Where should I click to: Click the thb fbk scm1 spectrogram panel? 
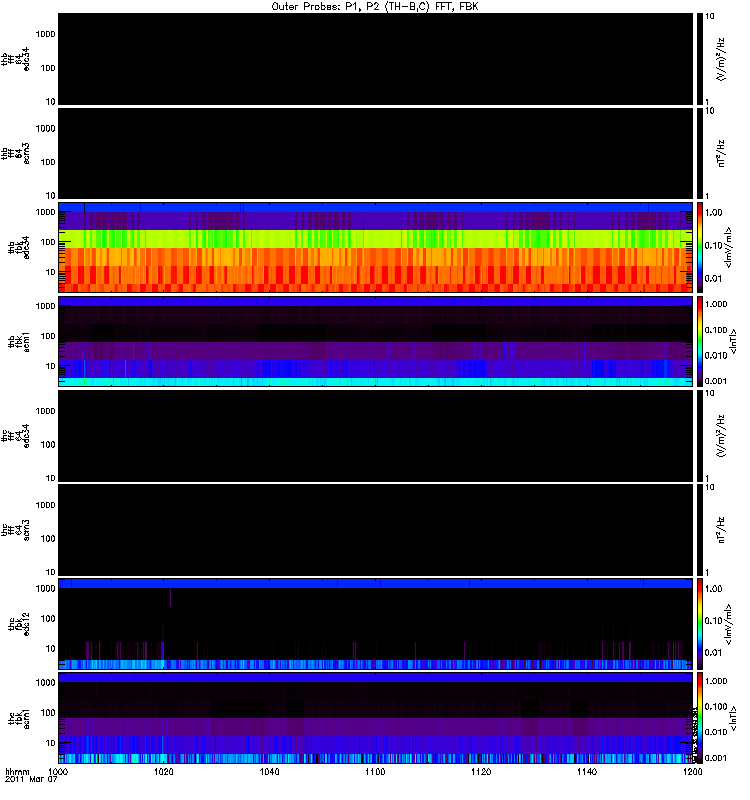(x=375, y=341)
